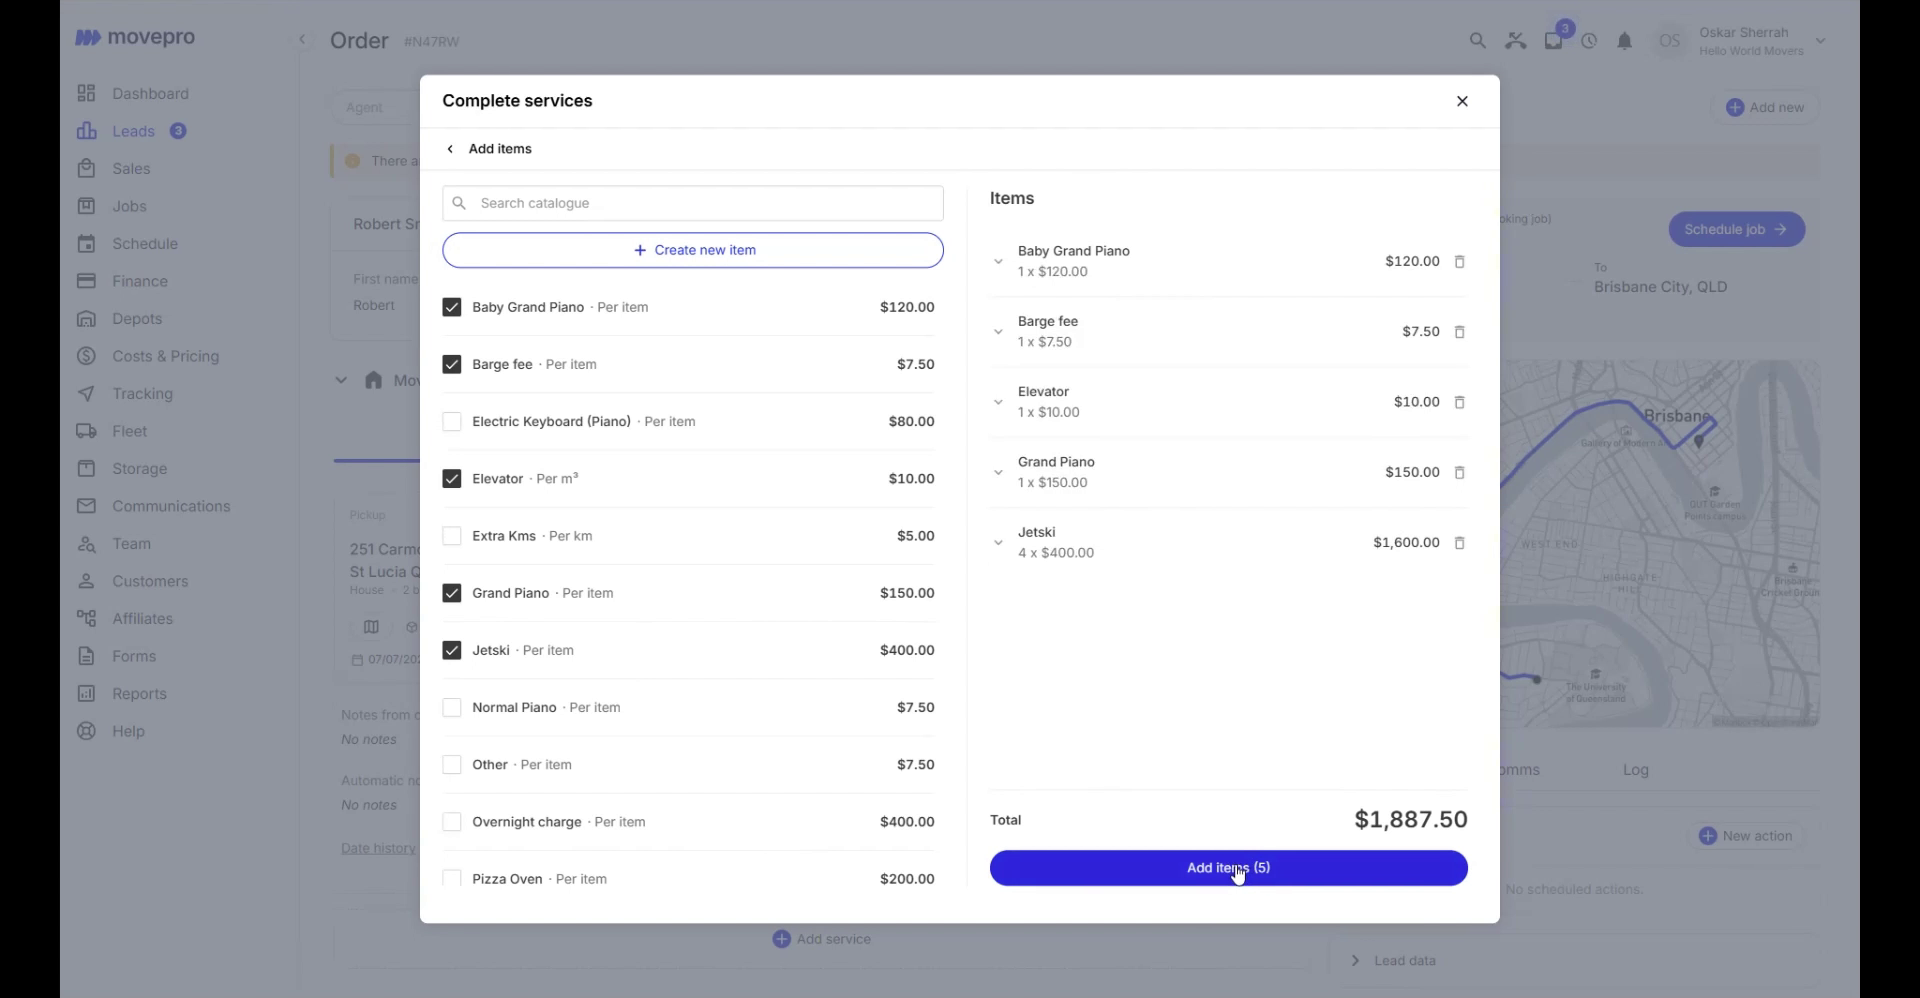1920x998 pixels.
Task: Open Reports in the sidebar
Action: (139, 694)
